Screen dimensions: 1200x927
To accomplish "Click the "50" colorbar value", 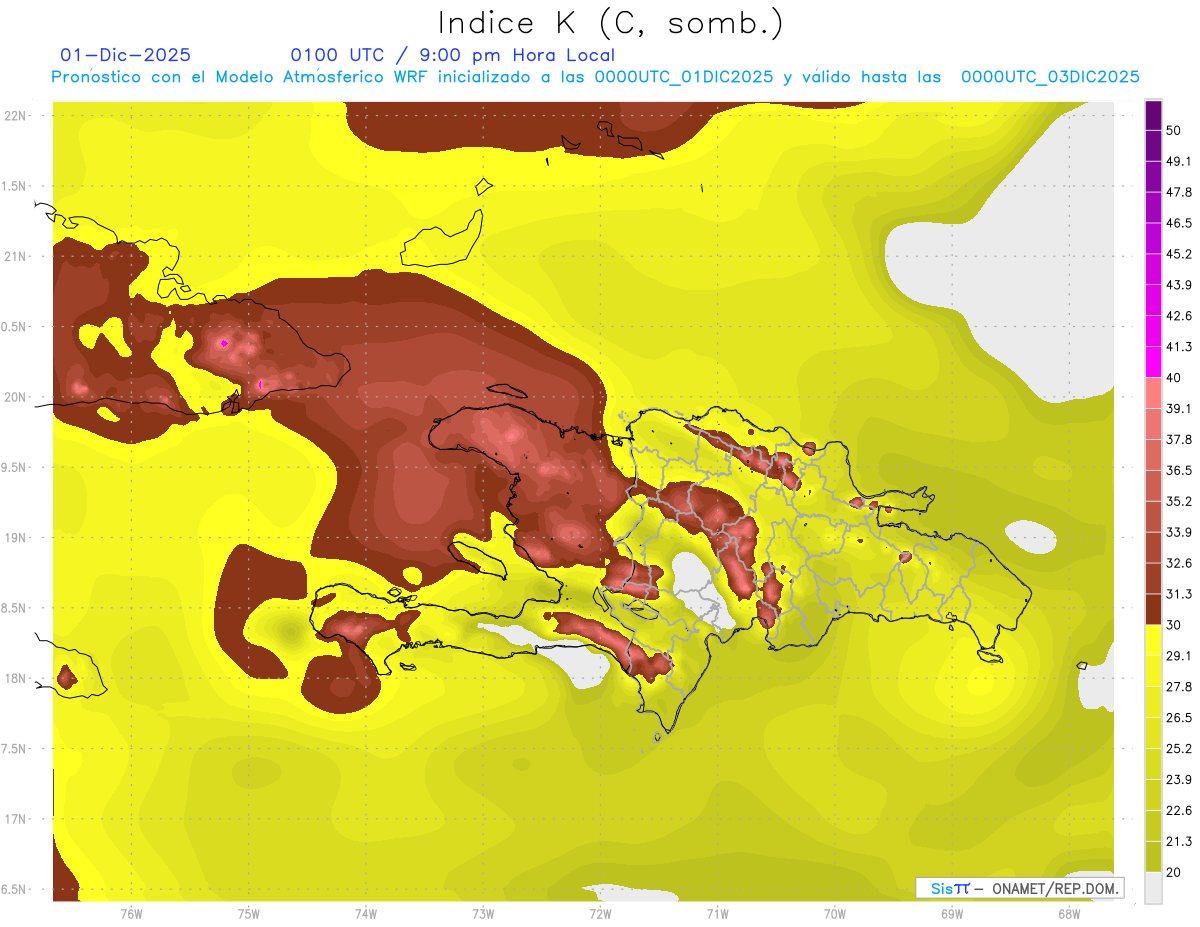I will pos(1174,130).
